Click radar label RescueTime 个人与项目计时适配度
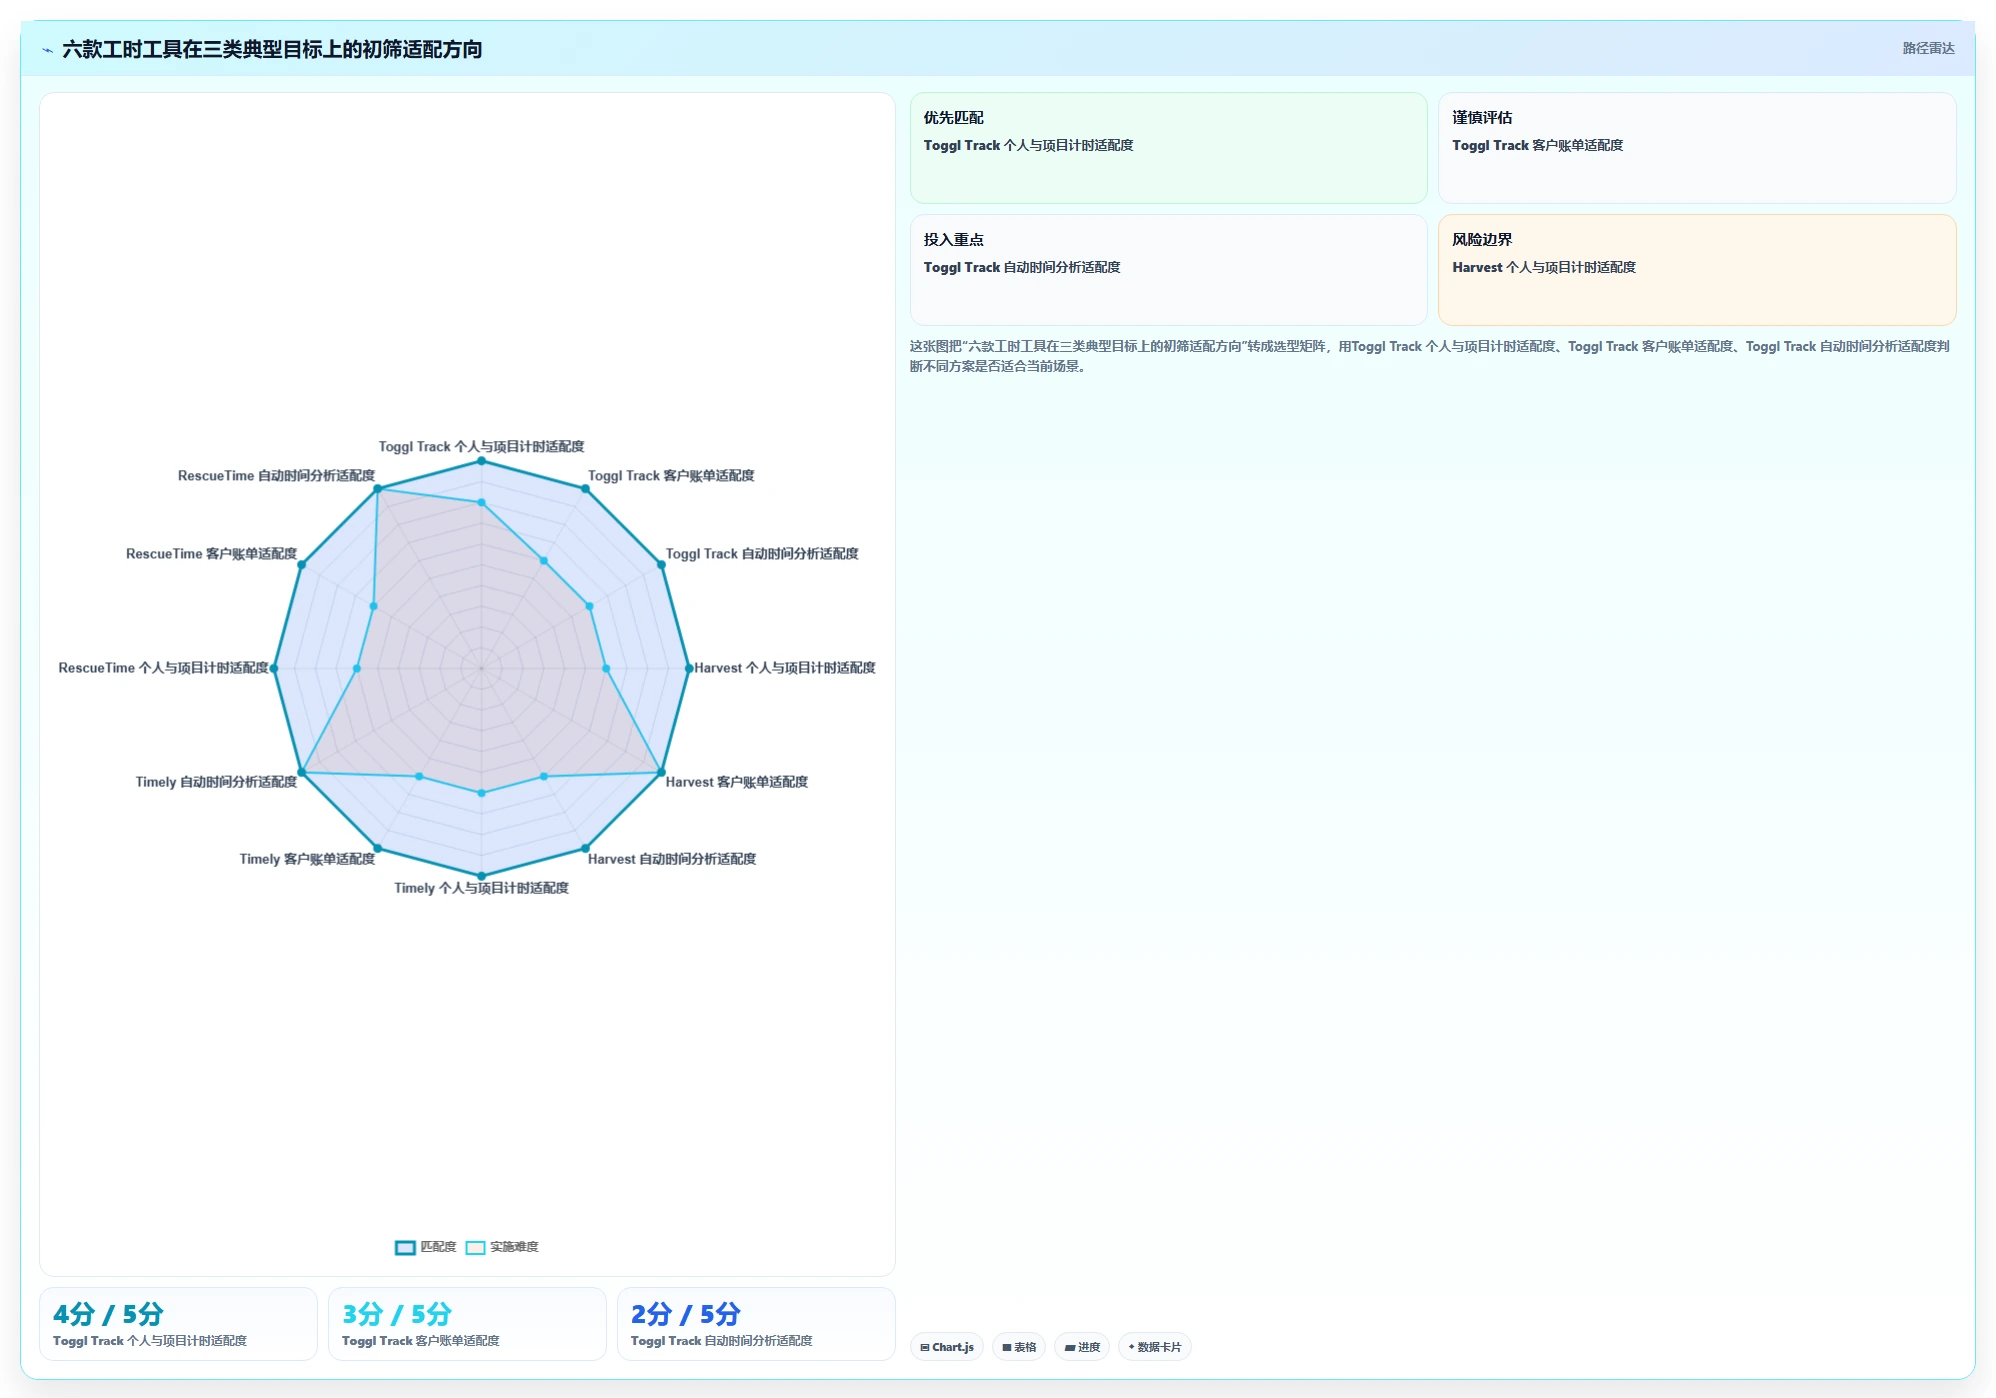 click(x=163, y=668)
